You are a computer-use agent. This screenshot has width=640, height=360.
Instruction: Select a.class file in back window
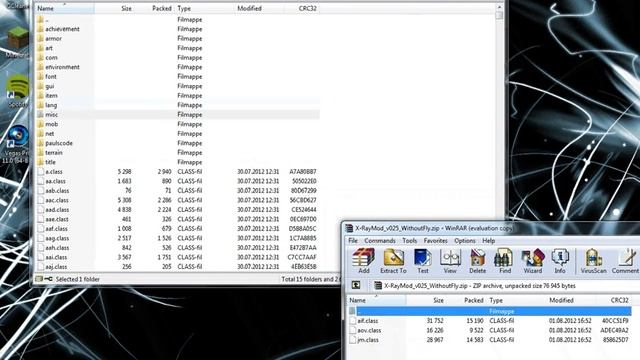coord(178,172)
